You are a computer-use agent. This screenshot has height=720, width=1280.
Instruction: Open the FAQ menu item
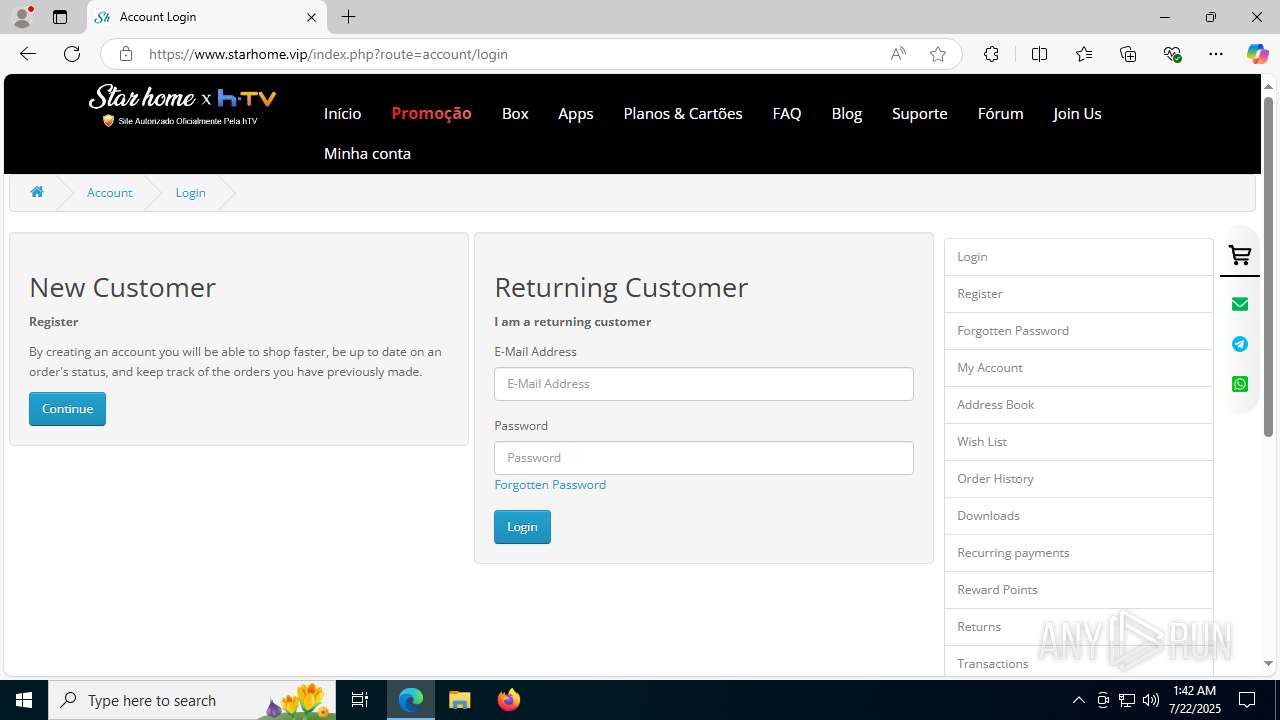click(x=787, y=113)
